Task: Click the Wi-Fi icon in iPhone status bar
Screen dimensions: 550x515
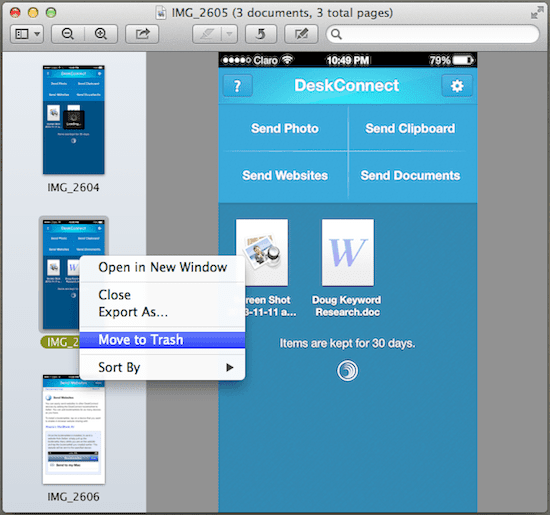Action: tap(288, 59)
